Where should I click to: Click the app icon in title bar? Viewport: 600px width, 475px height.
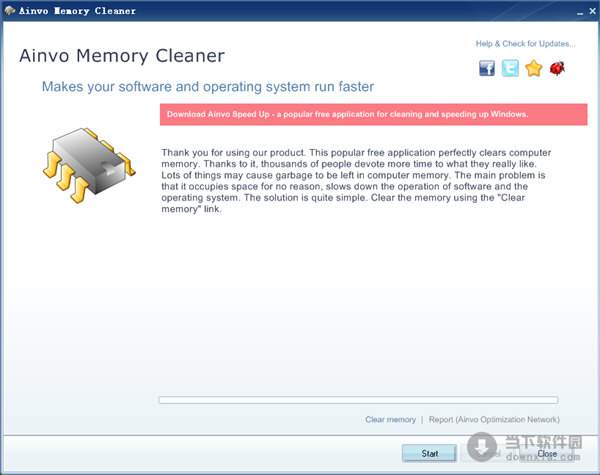10,10
